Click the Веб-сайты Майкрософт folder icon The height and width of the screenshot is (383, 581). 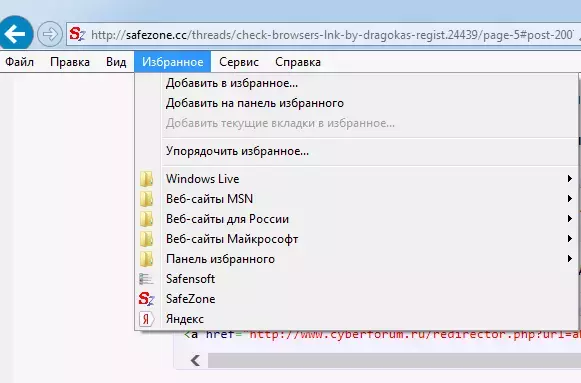(x=146, y=239)
